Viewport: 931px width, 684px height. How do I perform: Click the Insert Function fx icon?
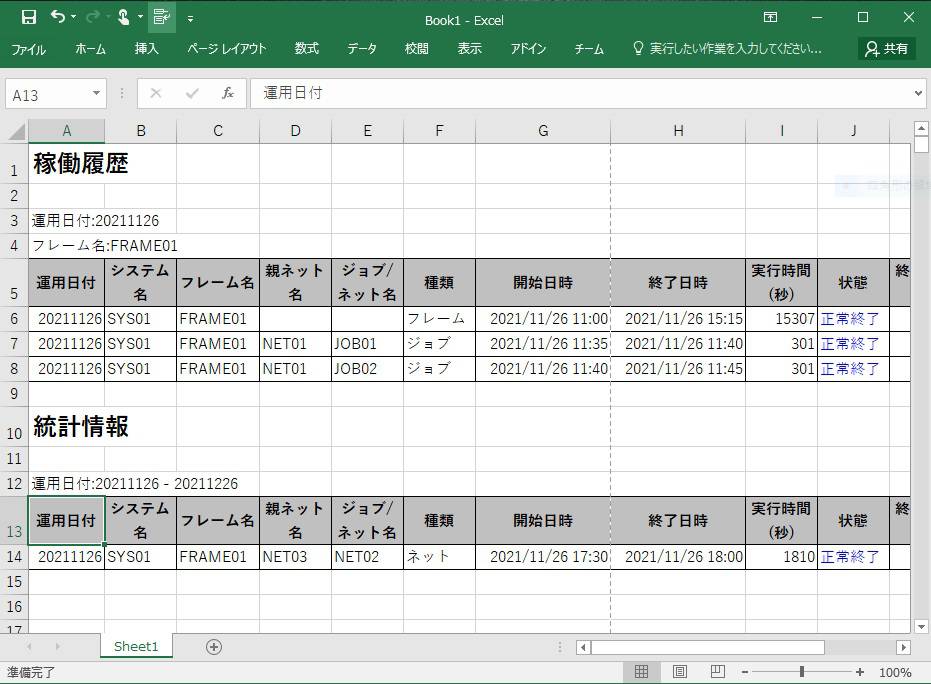228,93
